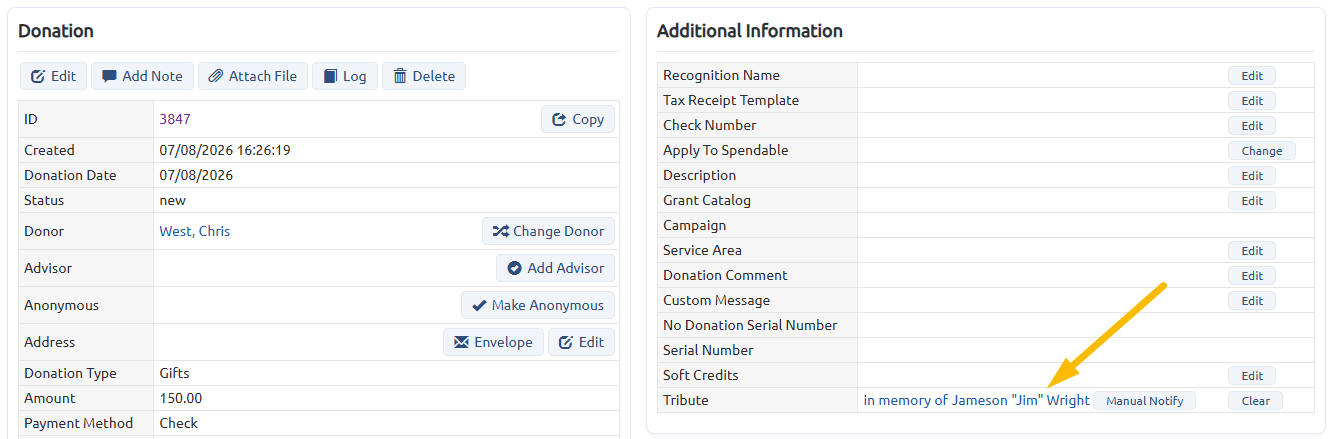
Task: Click the Serial Number row label
Action: pos(708,350)
